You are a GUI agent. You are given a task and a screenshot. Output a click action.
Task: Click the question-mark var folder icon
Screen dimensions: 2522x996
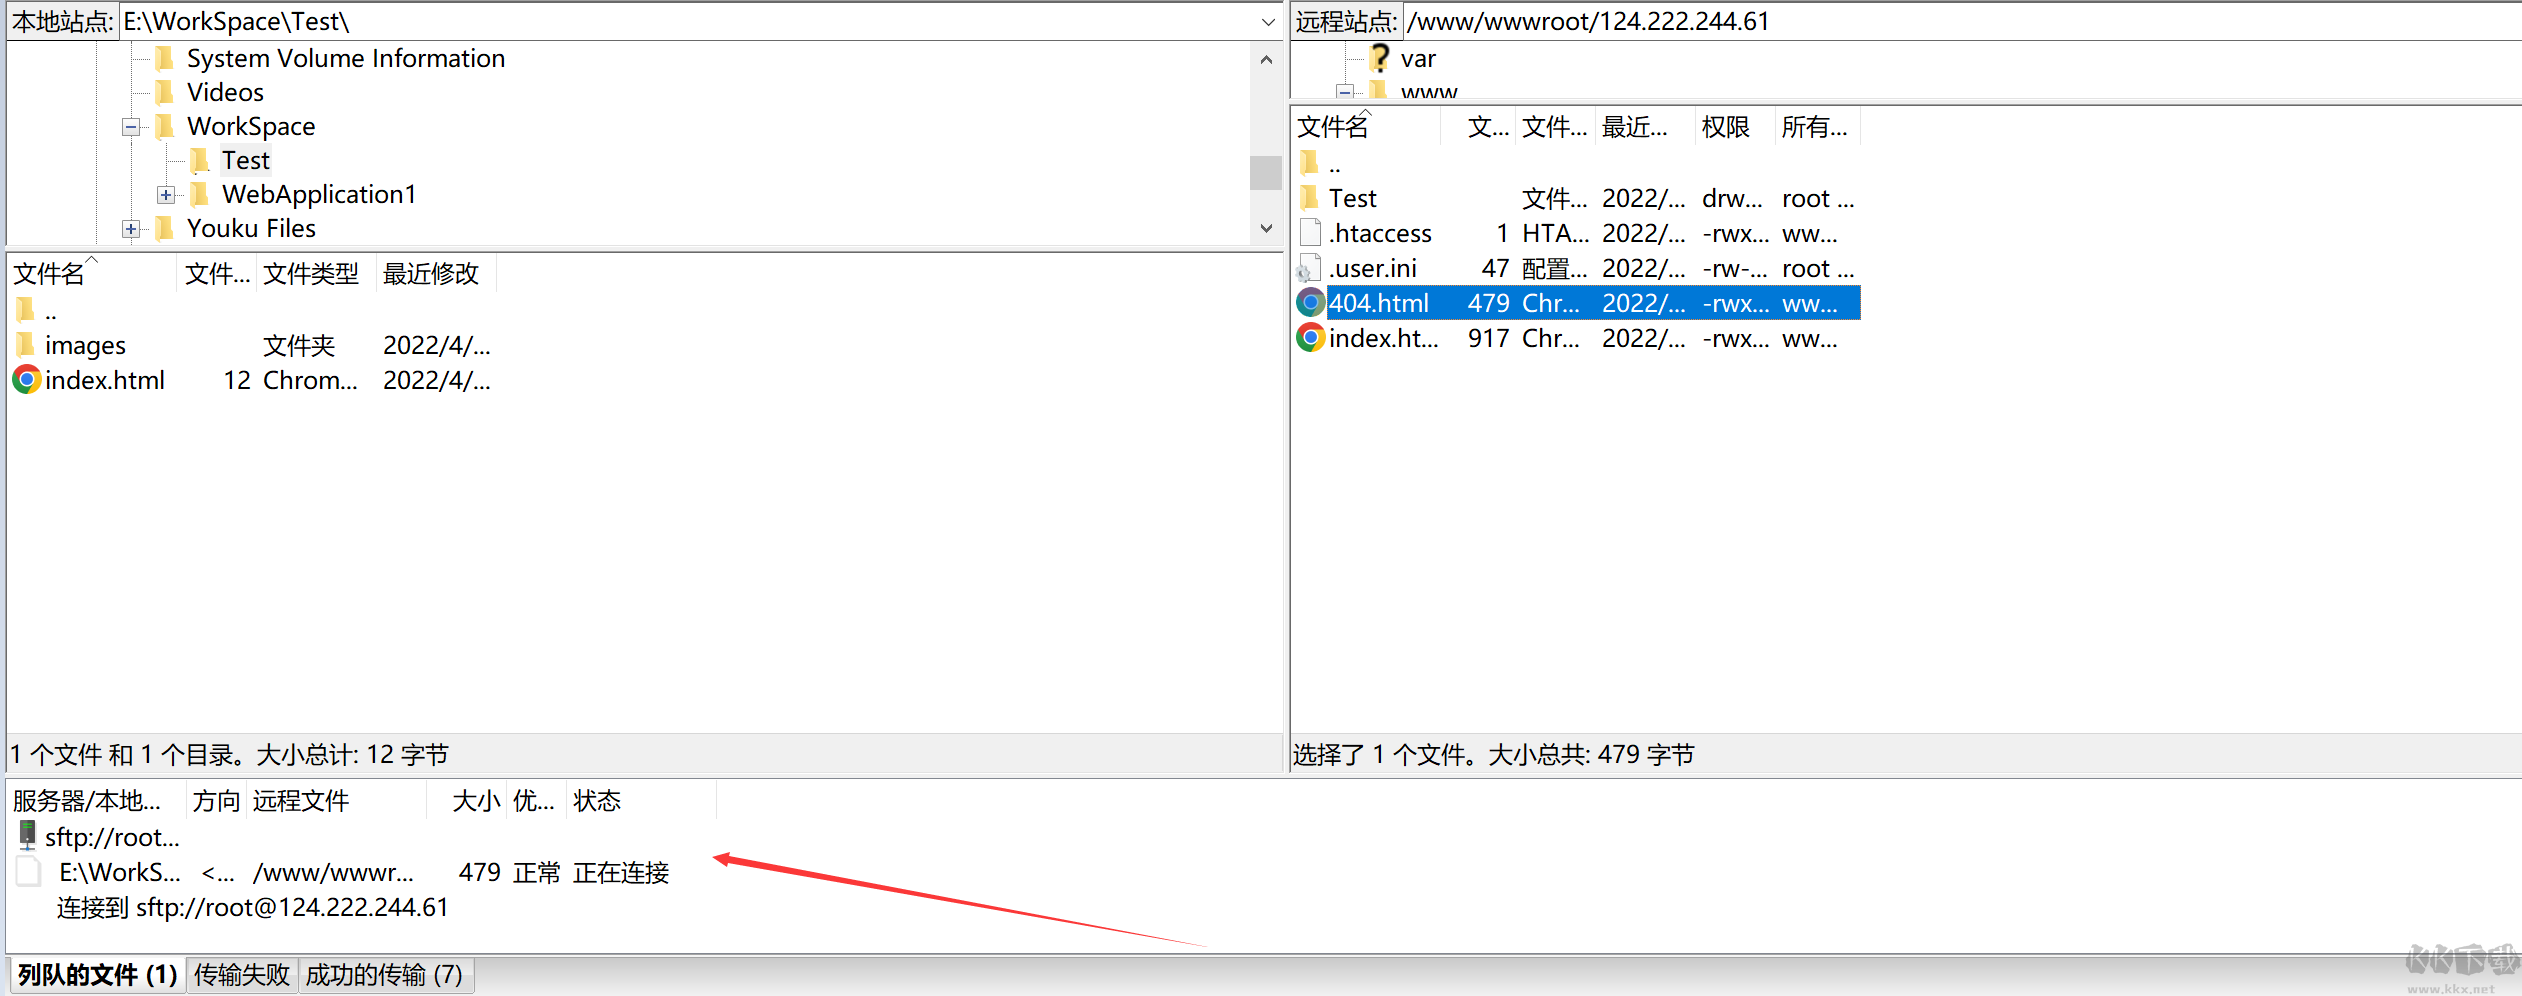(1380, 58)
